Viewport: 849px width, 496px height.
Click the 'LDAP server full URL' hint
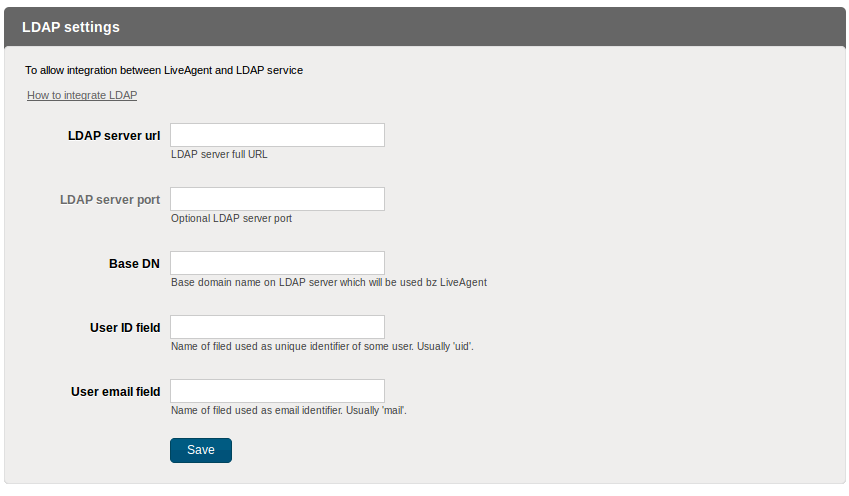click(x=219, y=154)
